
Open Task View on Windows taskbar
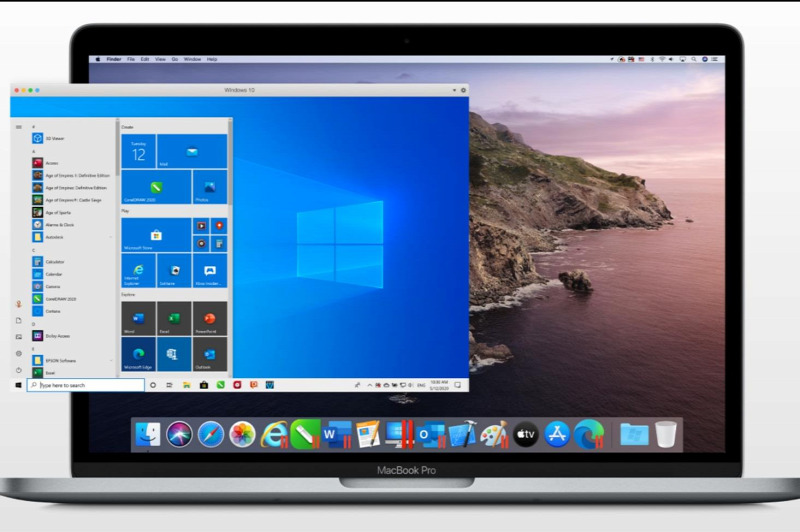[x=169, y=385]
